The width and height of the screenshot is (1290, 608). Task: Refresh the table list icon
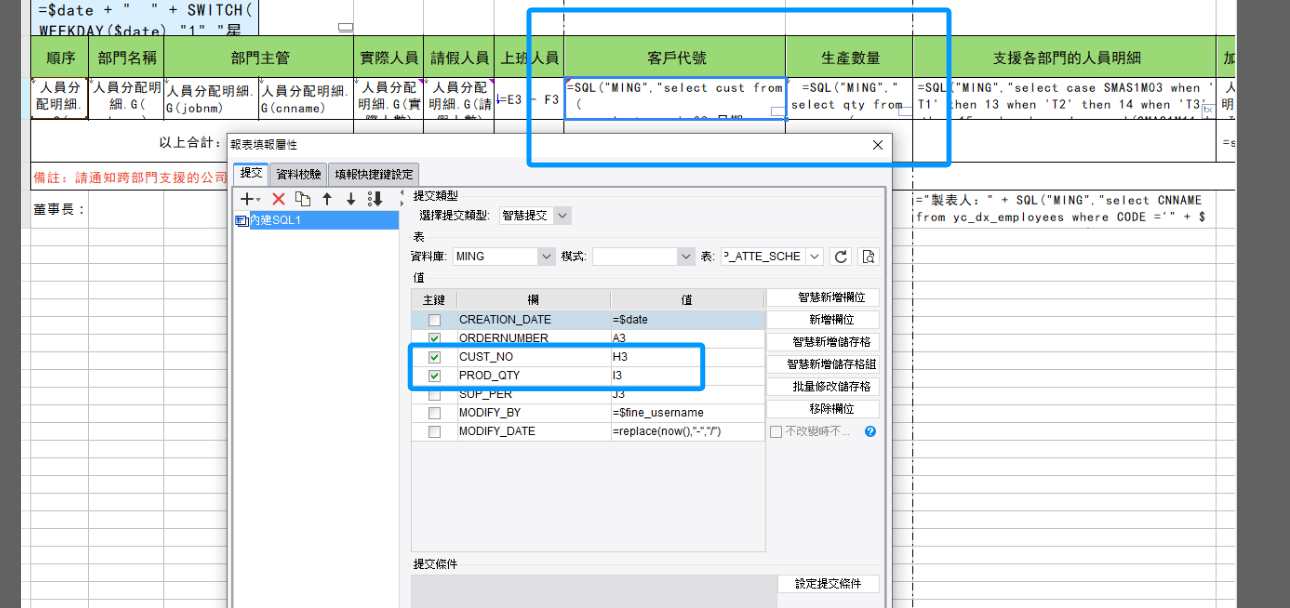point(841,257)
